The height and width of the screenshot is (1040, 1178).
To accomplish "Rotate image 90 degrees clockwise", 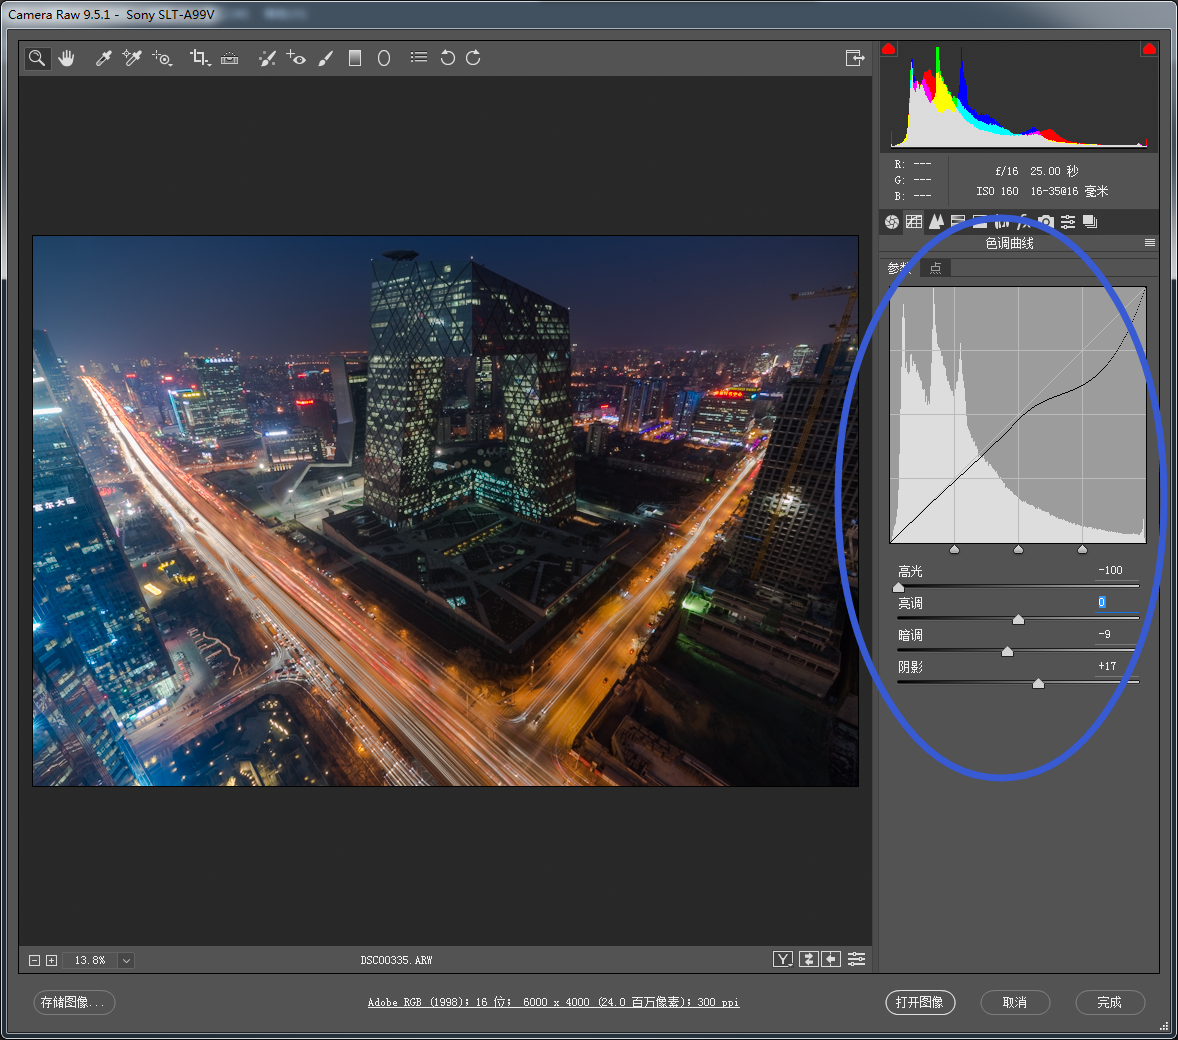I will [473, 58].
